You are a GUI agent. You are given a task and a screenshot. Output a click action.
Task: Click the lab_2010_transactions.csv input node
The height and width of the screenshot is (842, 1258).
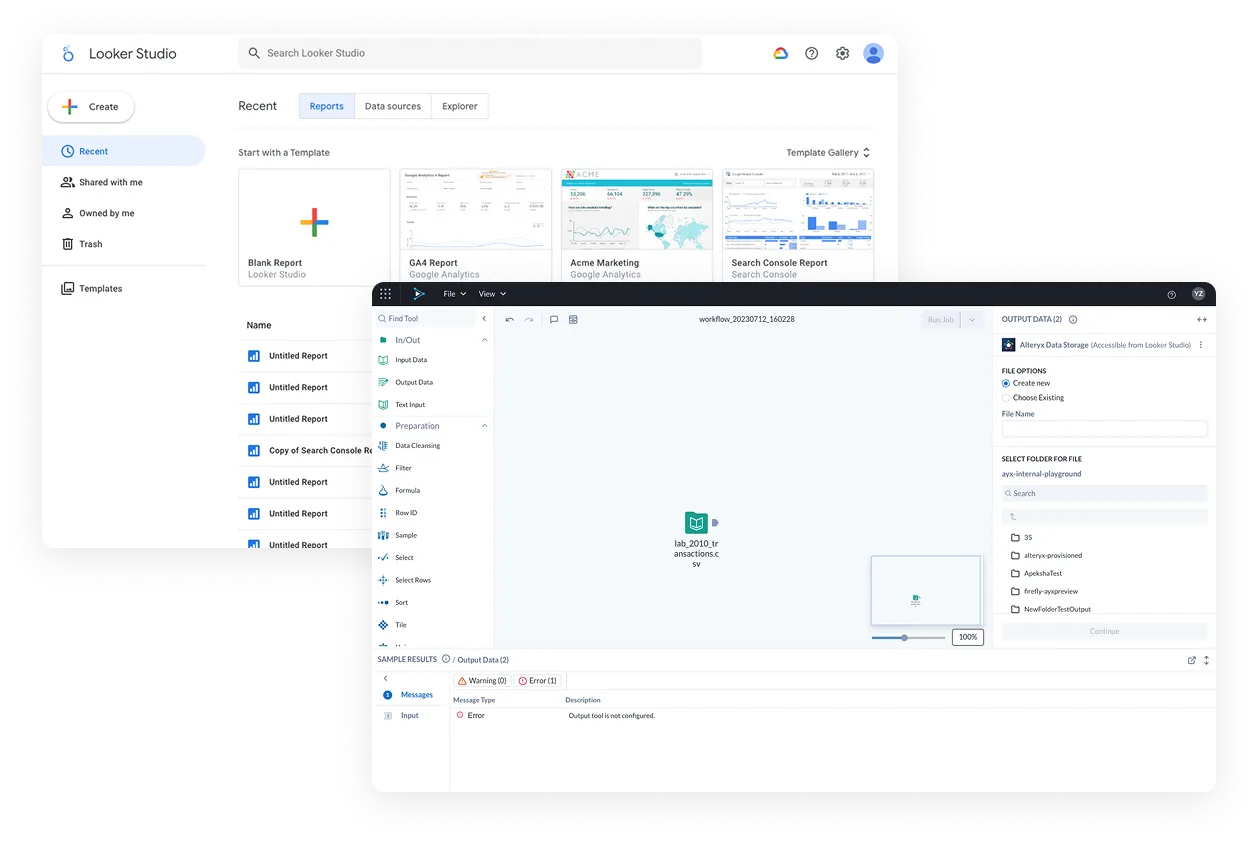(x=697, y=523)
